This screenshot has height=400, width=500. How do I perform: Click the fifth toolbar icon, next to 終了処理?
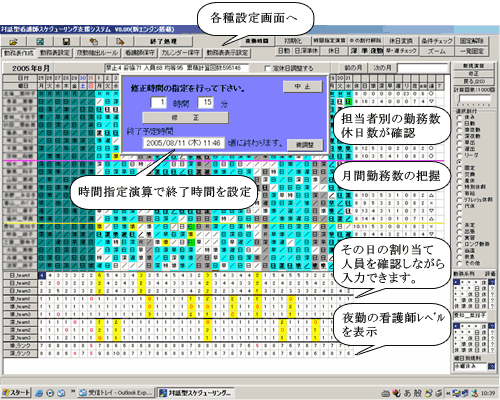120,41
